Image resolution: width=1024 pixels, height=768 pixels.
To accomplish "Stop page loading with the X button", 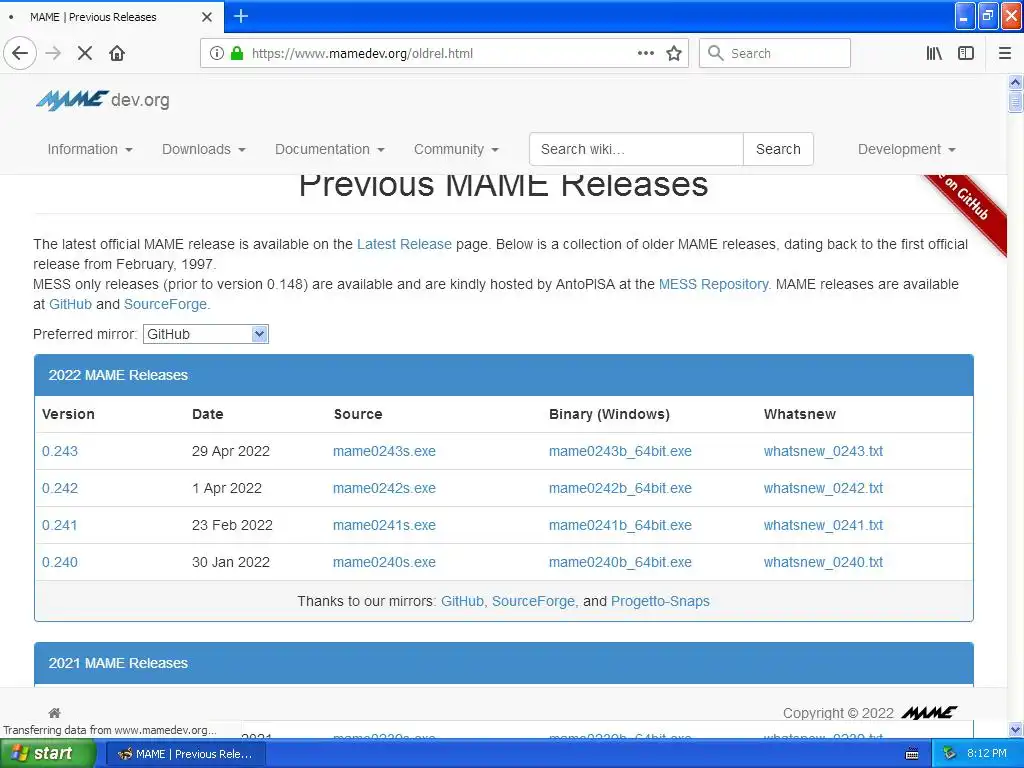I will coord(85,54).
